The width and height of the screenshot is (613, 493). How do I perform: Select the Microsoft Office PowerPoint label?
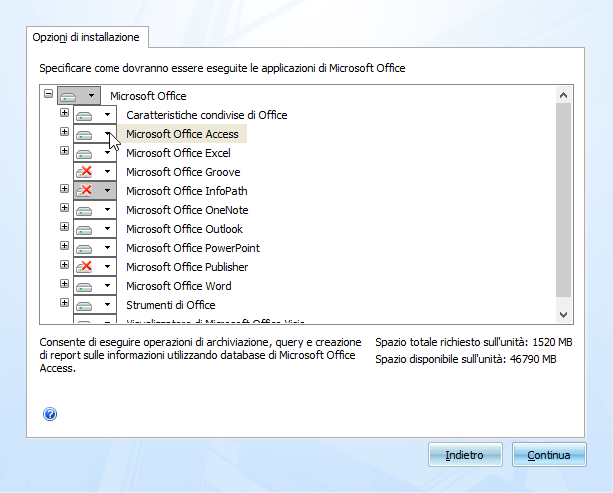click(x=193, y=248)
